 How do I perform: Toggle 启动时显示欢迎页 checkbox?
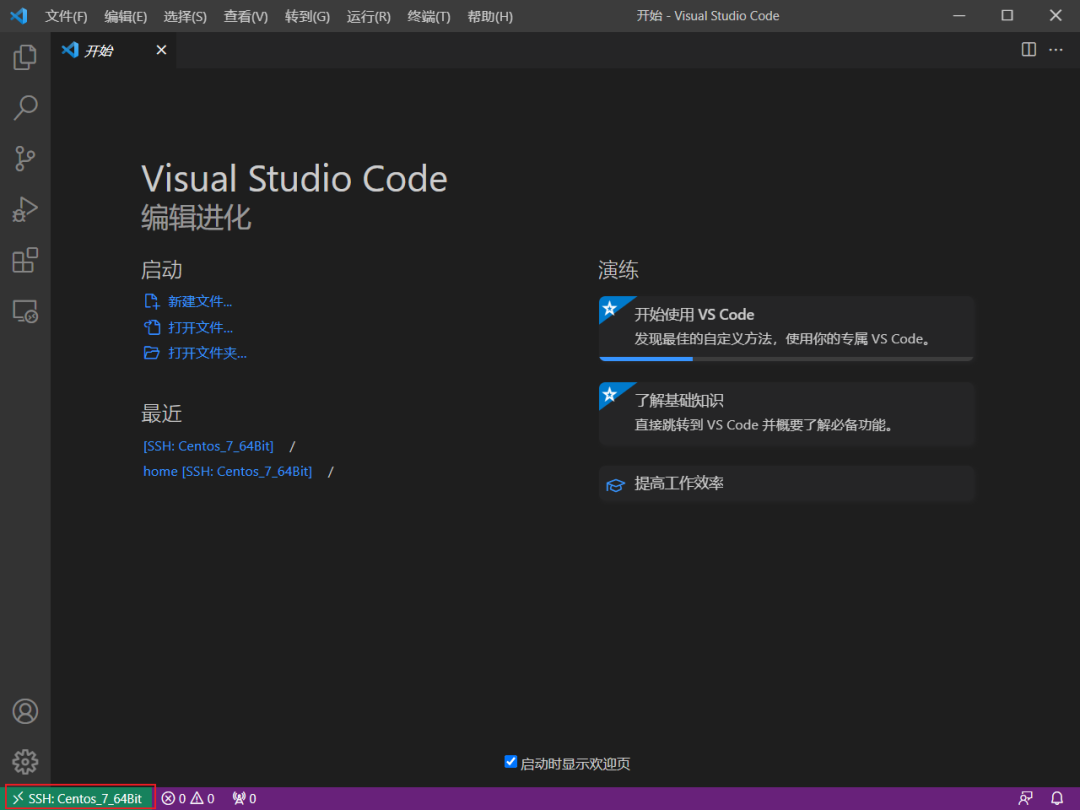tap(510, 762)
